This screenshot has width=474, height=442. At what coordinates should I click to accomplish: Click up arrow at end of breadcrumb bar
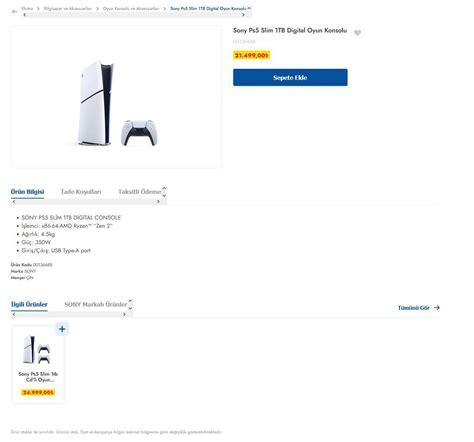tap(249, 8)
